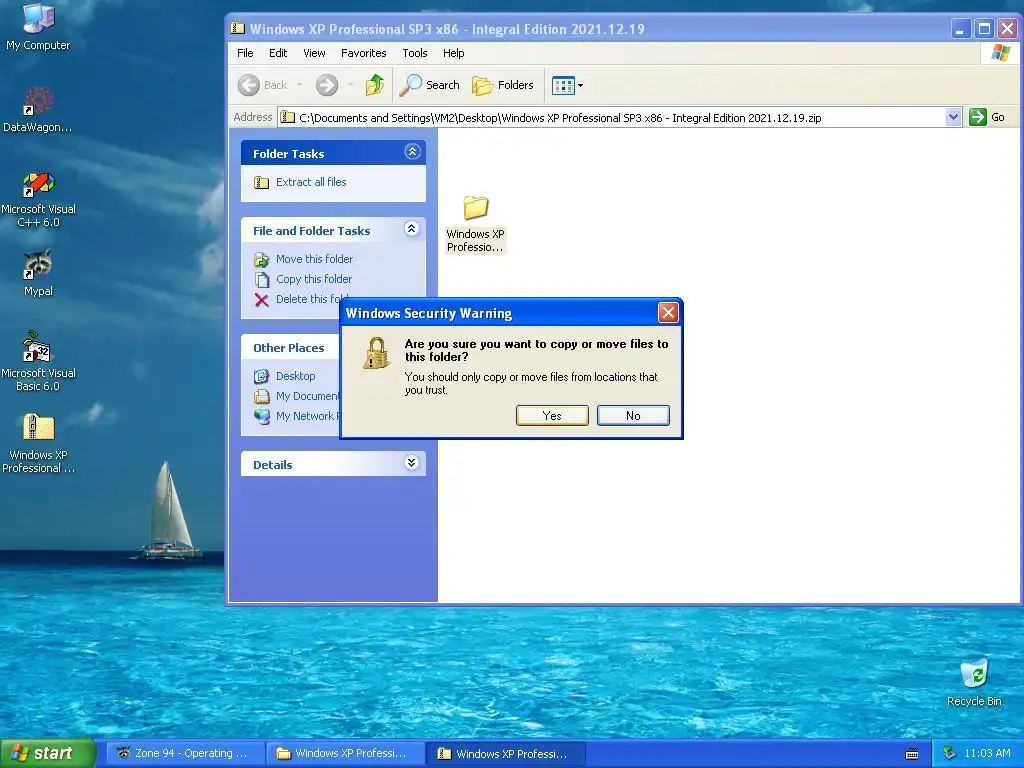Click the red Delete this folder icon
The width and height of the screenshot is (1024, 768).
(x=261, y=300)
